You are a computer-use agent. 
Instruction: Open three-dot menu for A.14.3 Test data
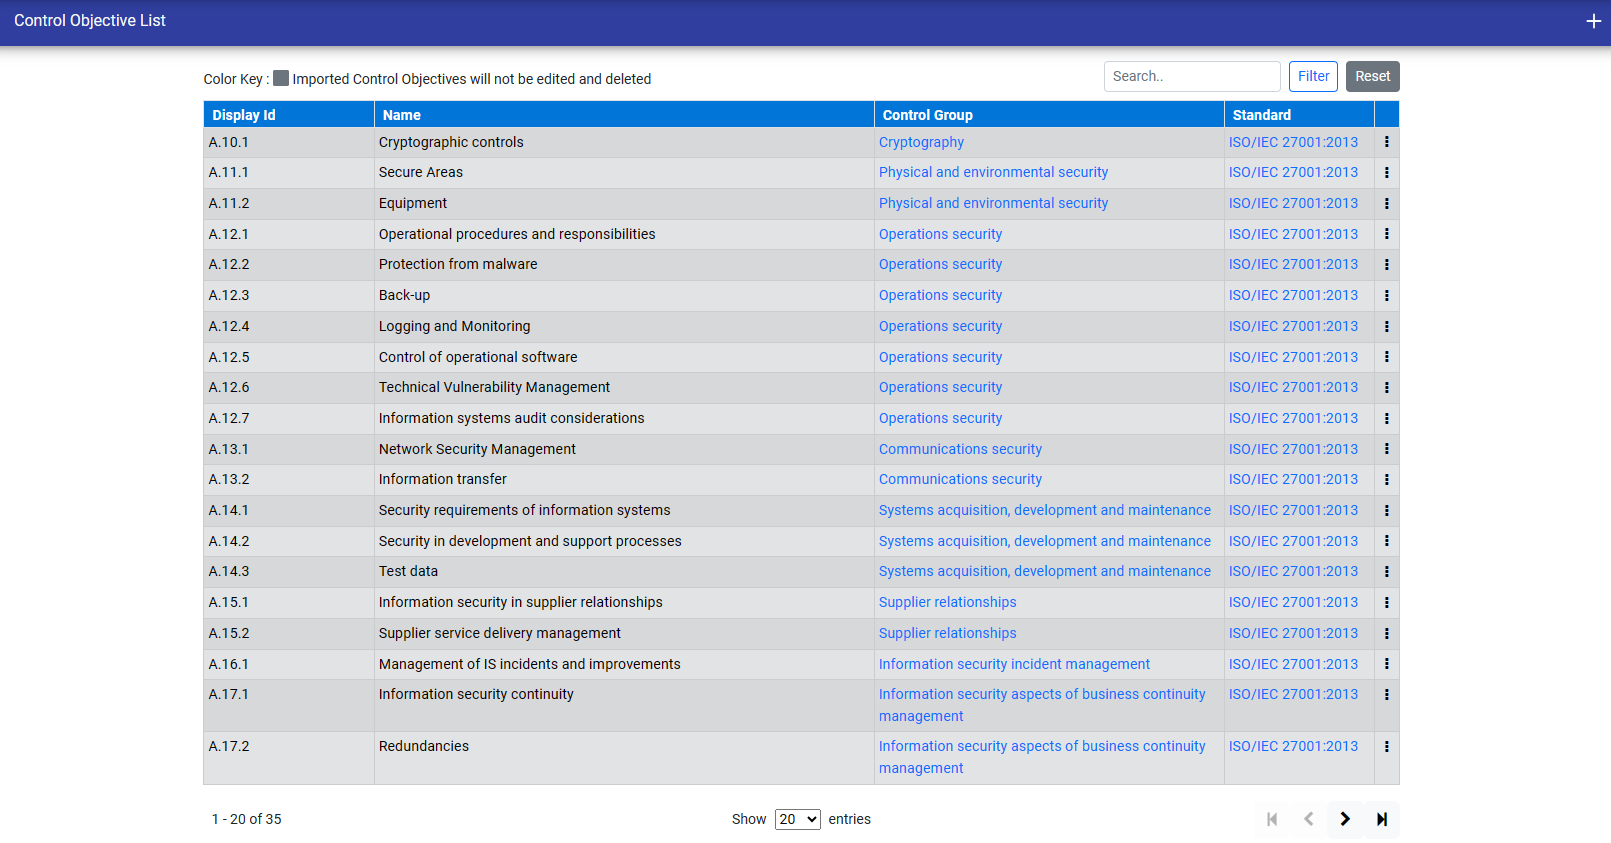(1386, 572)
